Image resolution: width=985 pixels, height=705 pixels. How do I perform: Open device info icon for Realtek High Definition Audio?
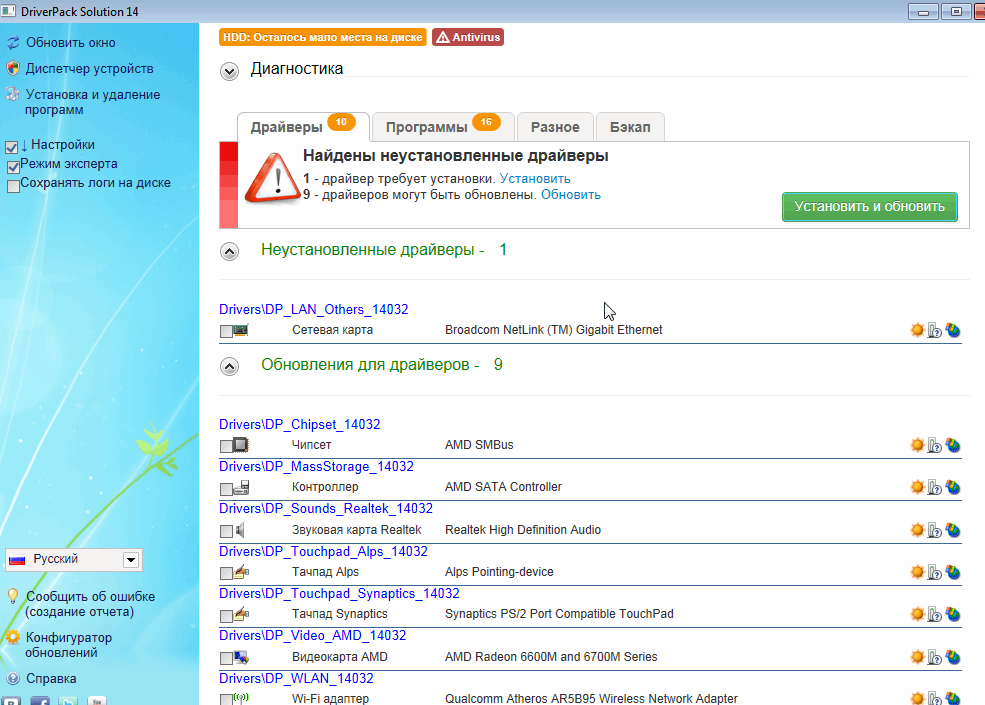(935, 530)
